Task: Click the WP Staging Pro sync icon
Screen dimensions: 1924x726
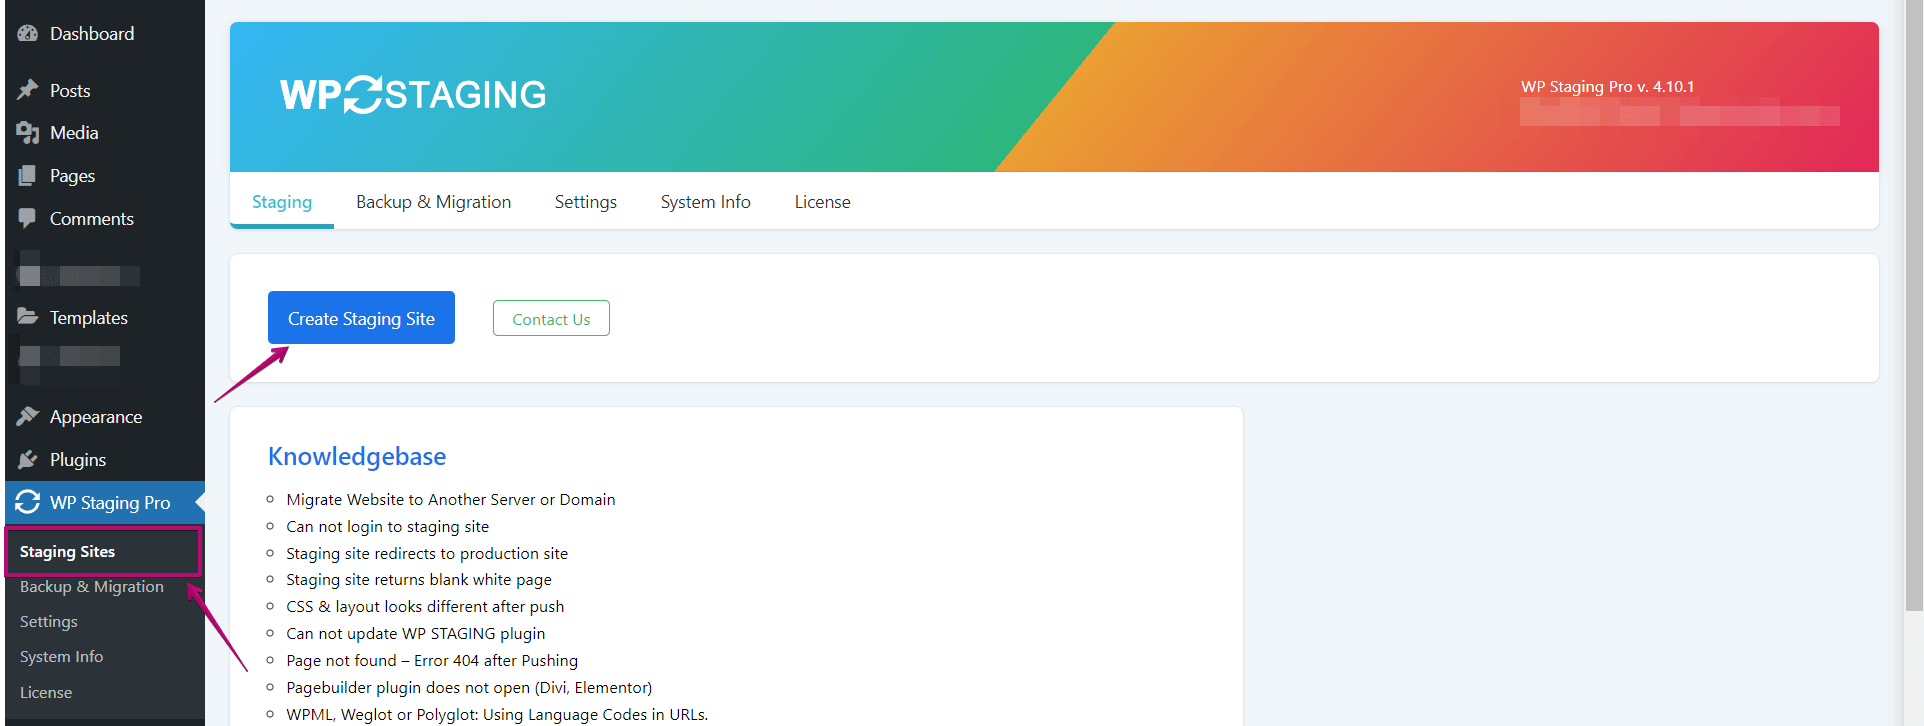Action: click(x=27, y=502)
